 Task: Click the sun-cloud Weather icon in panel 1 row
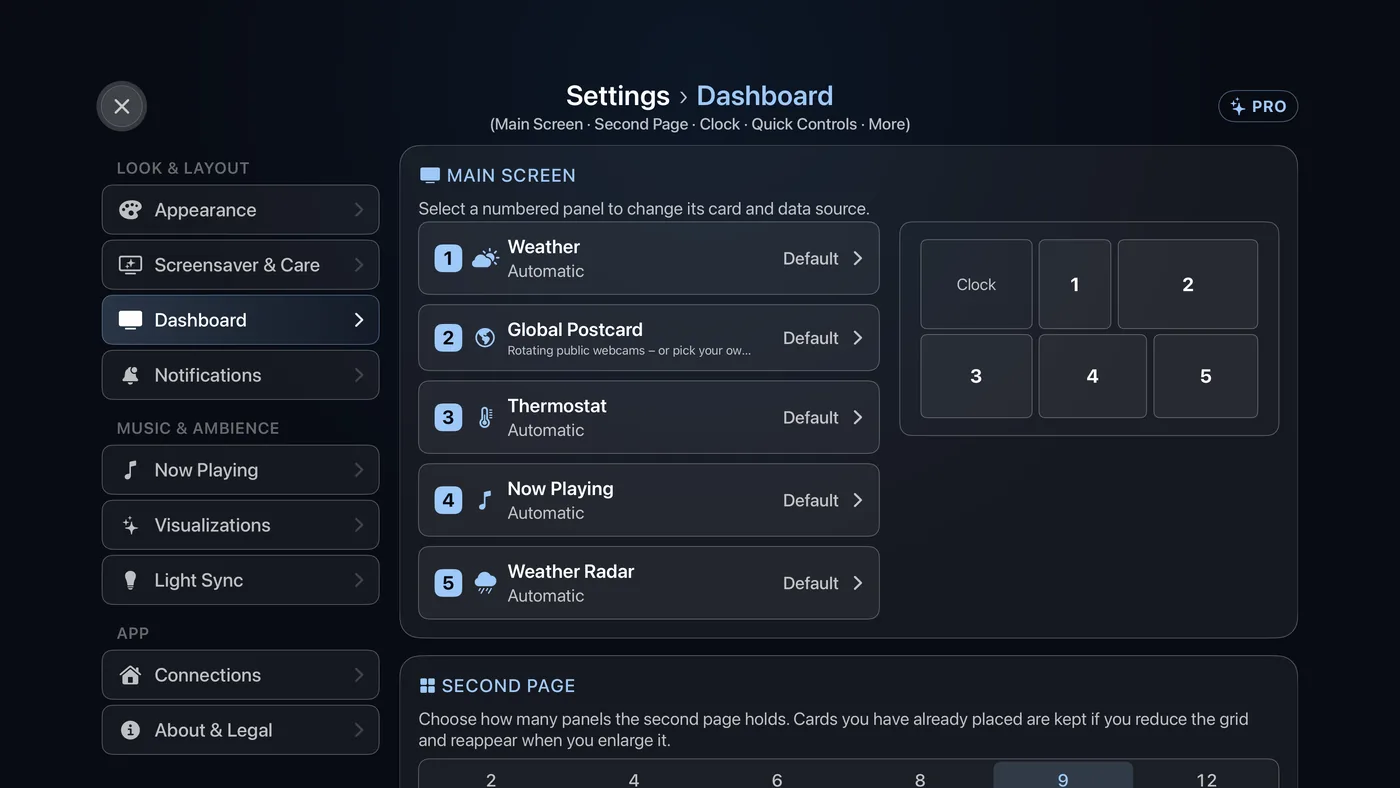[x=485, y=258]
